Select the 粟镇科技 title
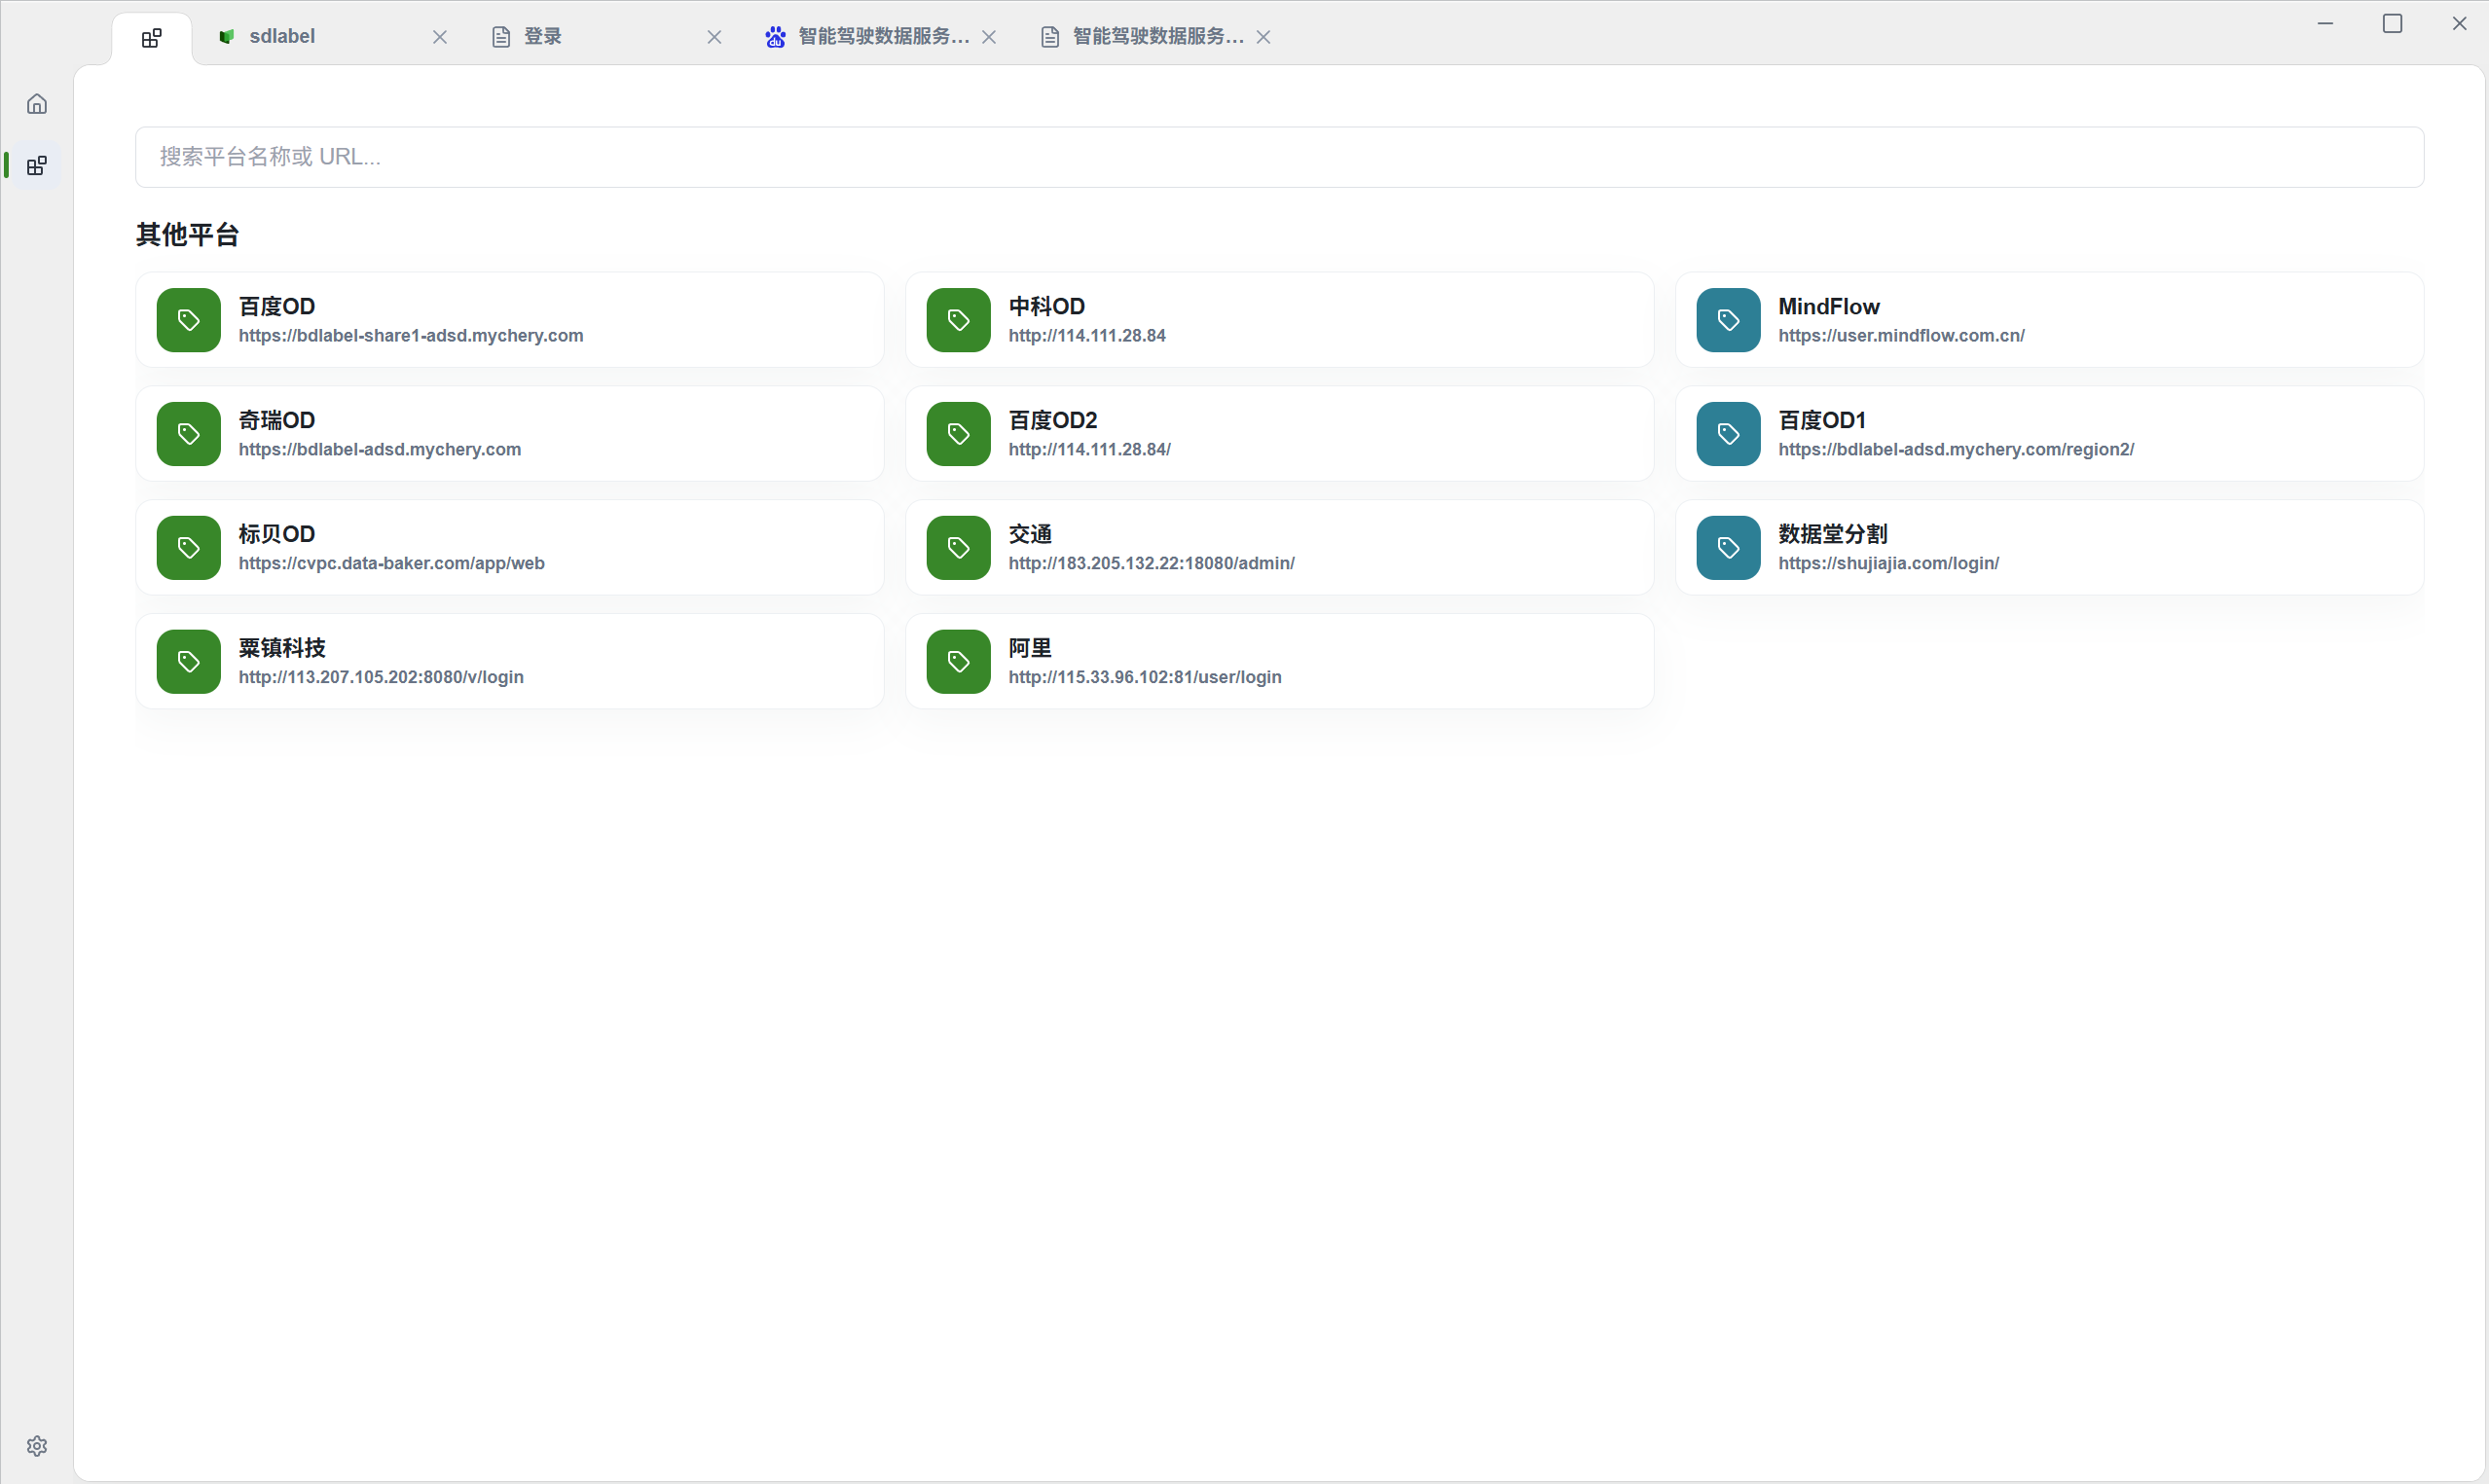The height and width of the screenshot is (1484, 2489). pos(282,648)
